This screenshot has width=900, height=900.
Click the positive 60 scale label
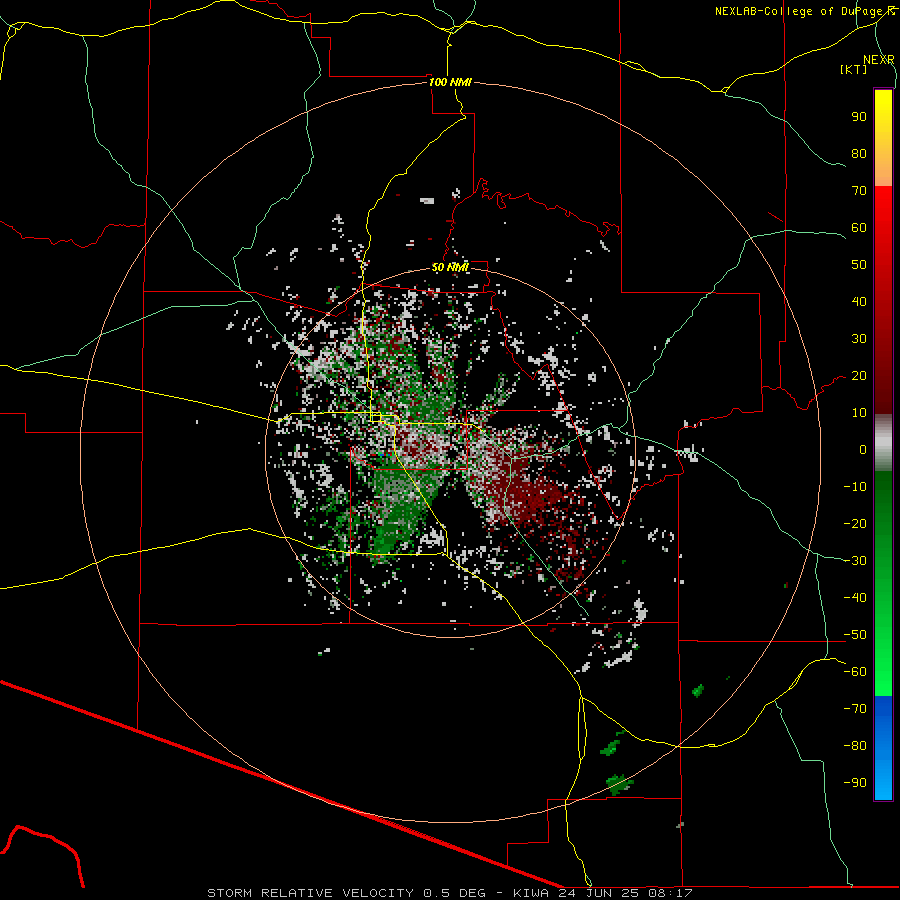coord(859,227)
